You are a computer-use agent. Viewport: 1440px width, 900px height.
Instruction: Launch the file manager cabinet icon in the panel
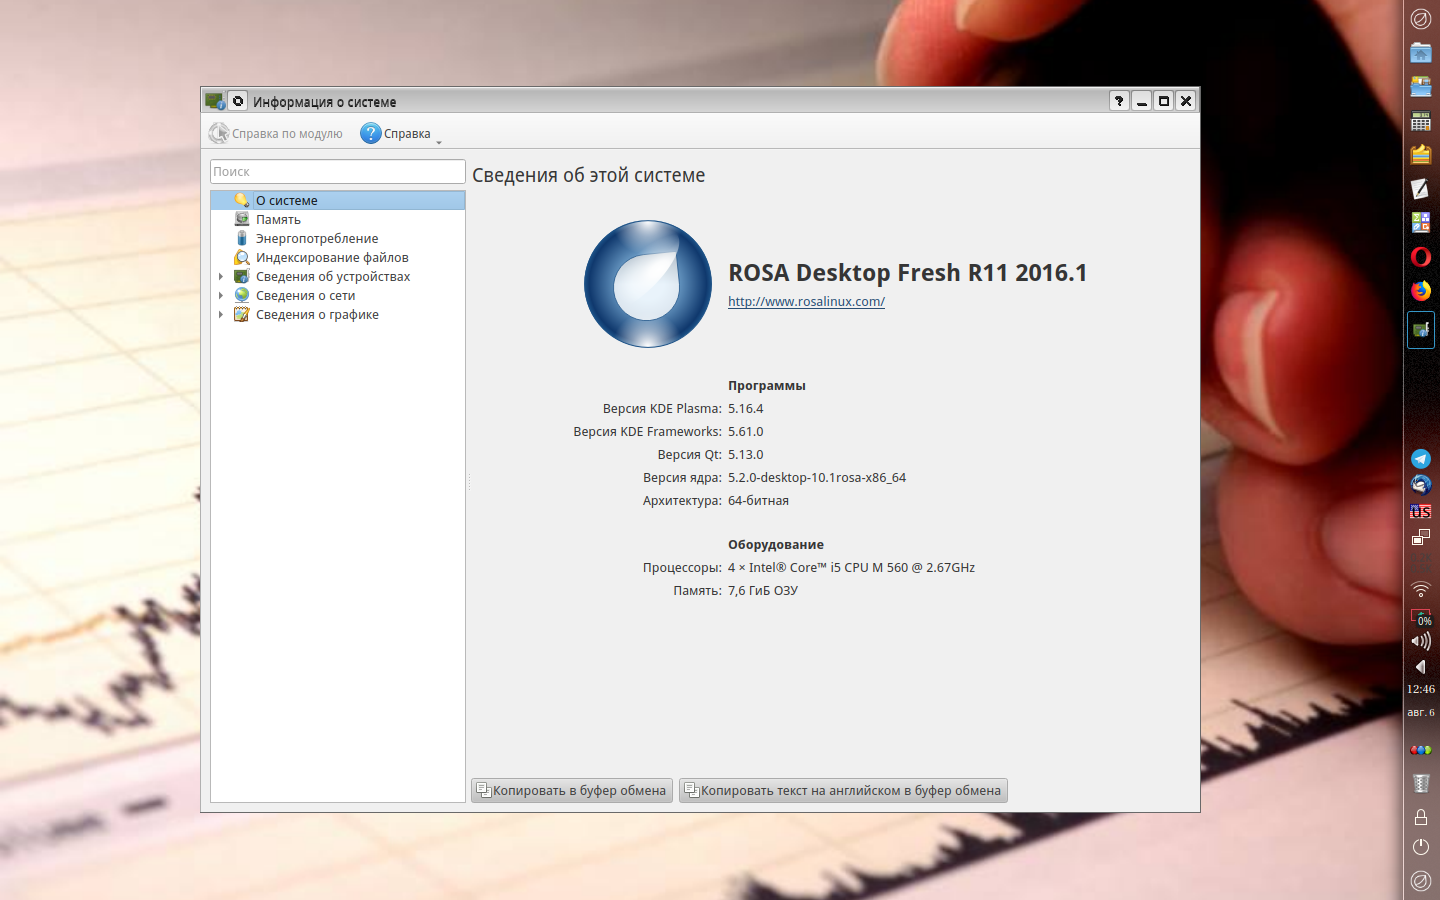[x=1421, y=87]
